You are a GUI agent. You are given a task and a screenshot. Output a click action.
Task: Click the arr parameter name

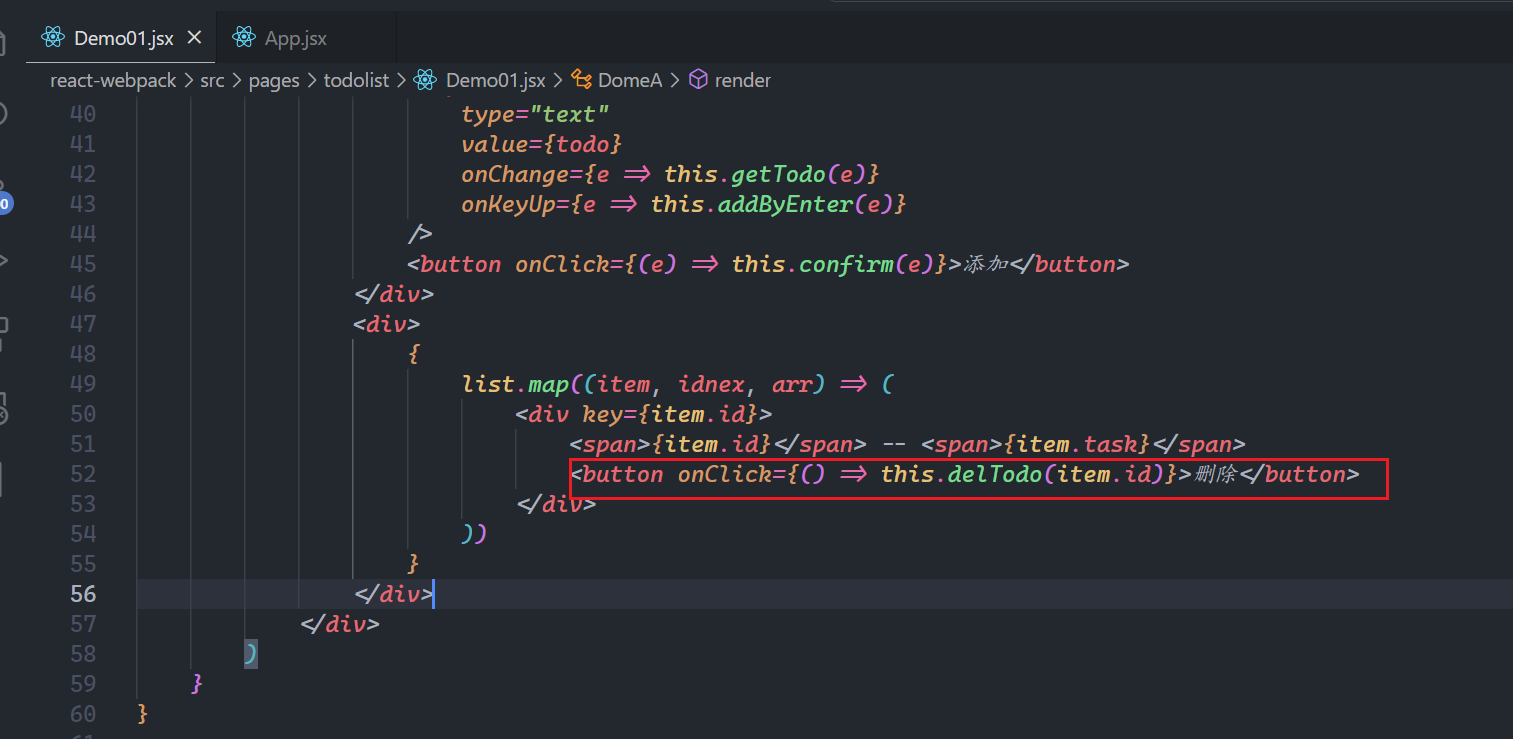click(792, 384)
